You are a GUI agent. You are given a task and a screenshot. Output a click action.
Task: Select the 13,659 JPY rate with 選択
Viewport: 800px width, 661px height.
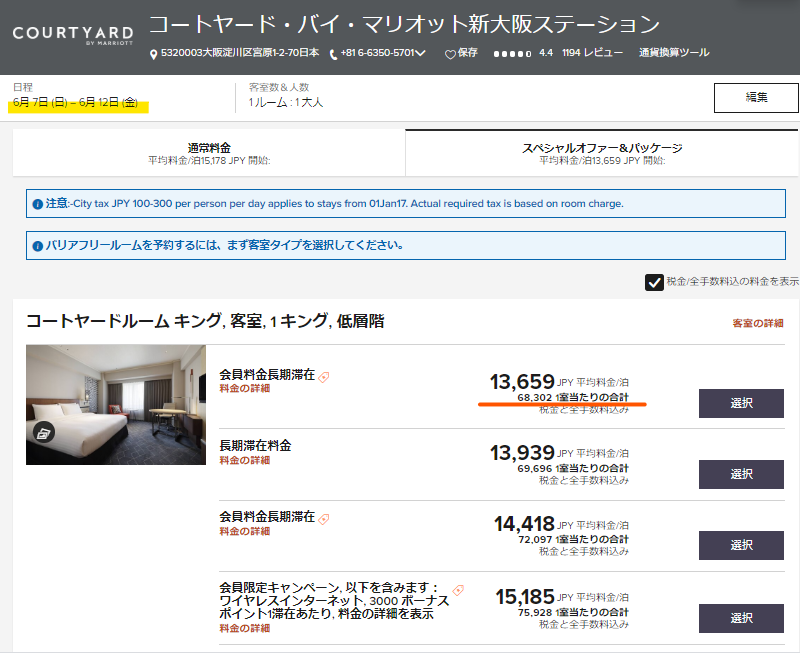pos(741,403)
